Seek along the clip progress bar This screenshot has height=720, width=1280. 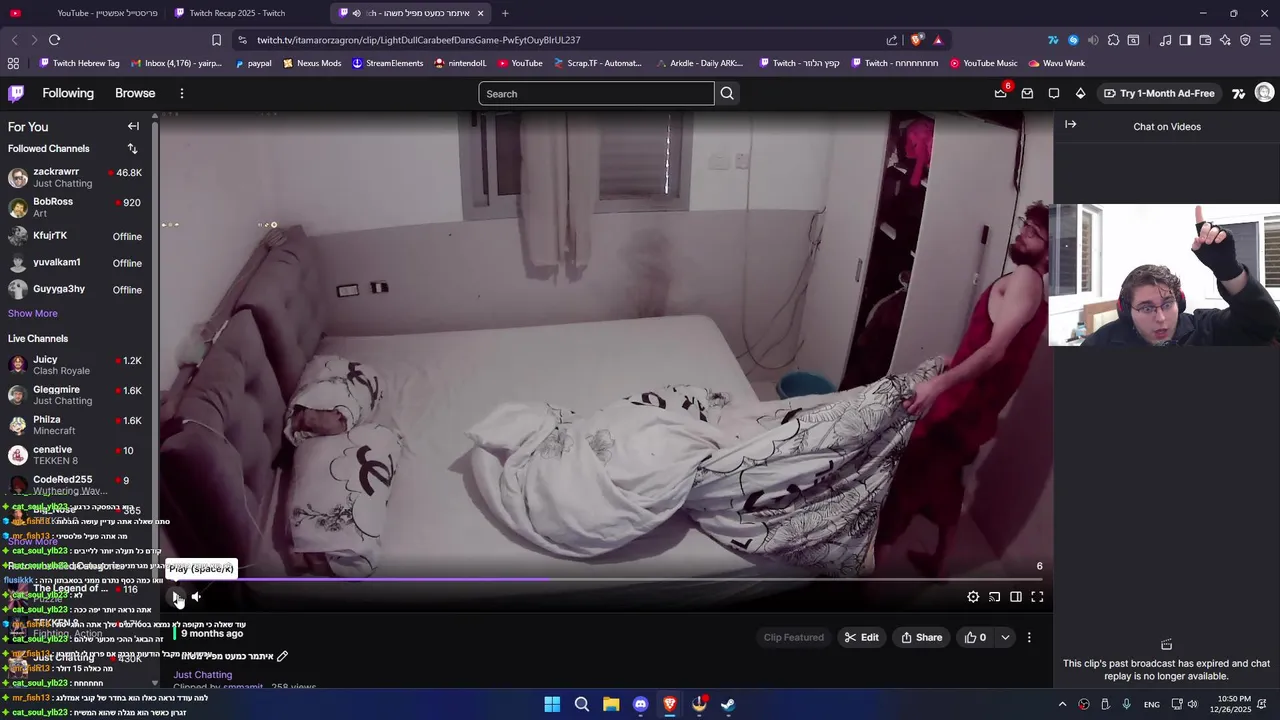pos(606,579)
